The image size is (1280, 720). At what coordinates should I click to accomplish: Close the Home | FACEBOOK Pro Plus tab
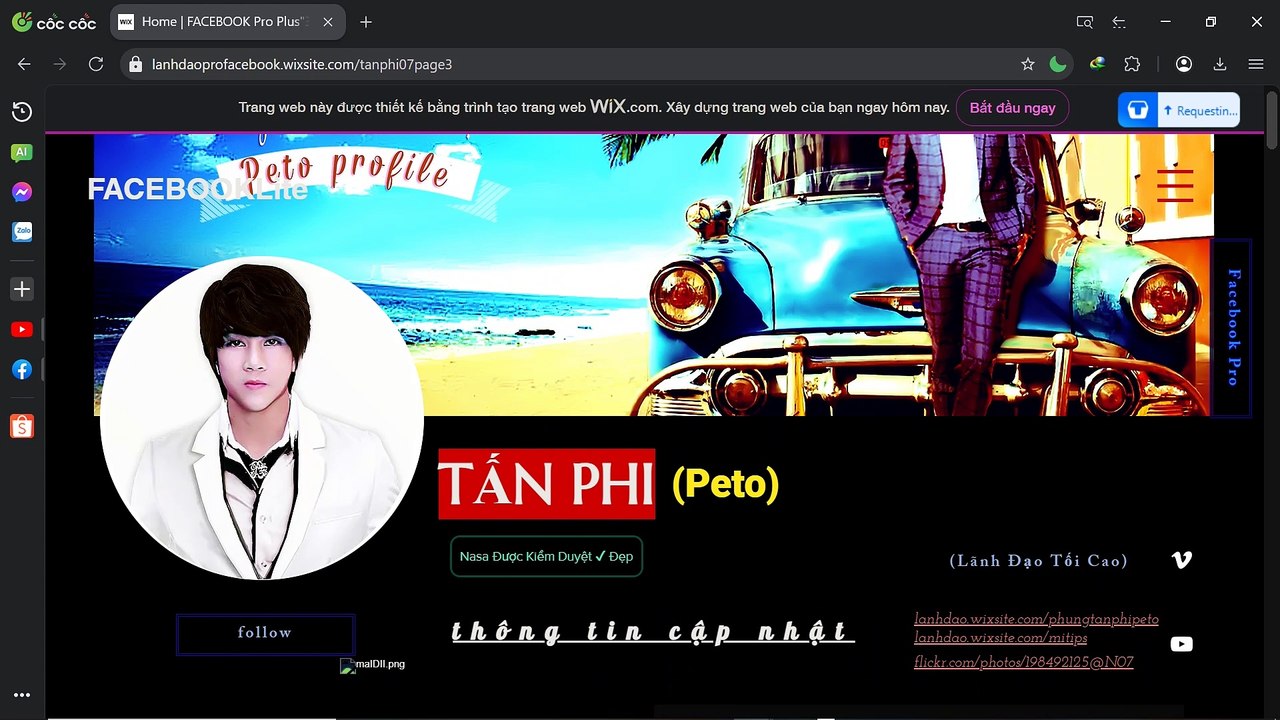click(x=327, y=22)
